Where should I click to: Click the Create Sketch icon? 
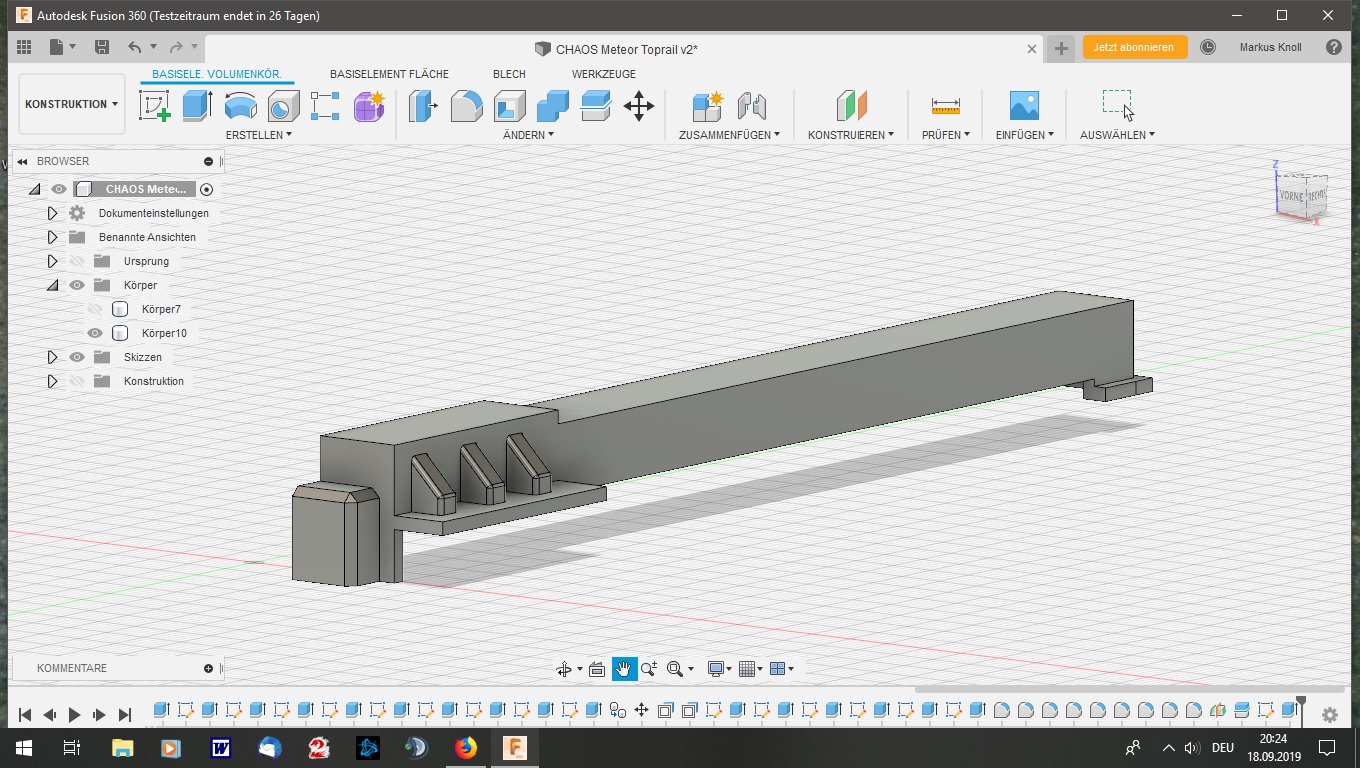click(x=154, y=105)
